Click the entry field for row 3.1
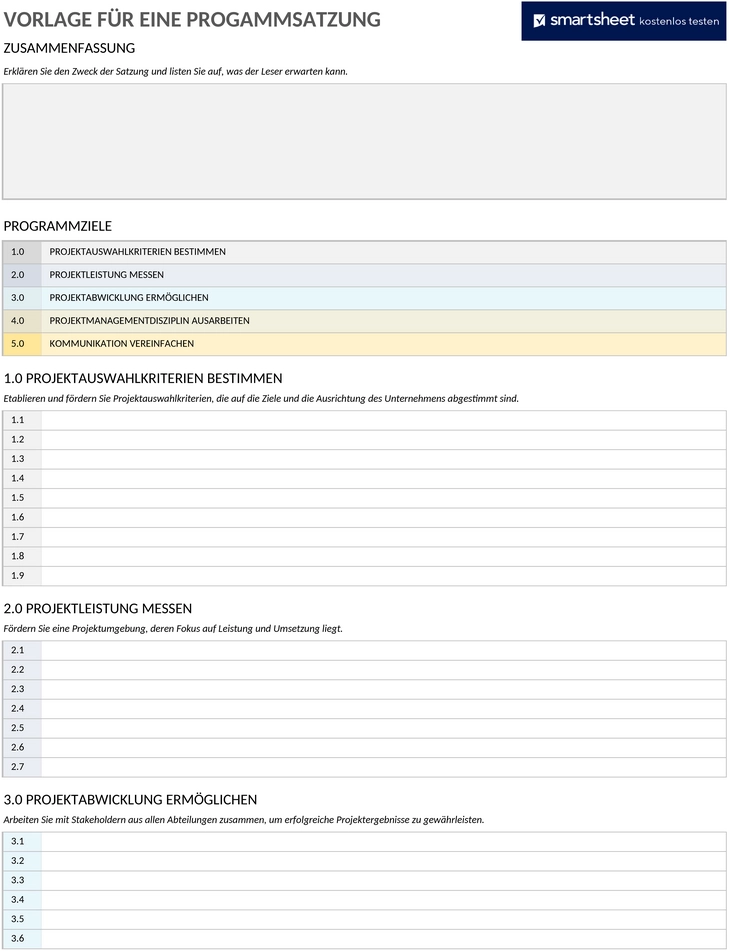Image resolution: width=730 pixels, height=951 pixels. 384,841
